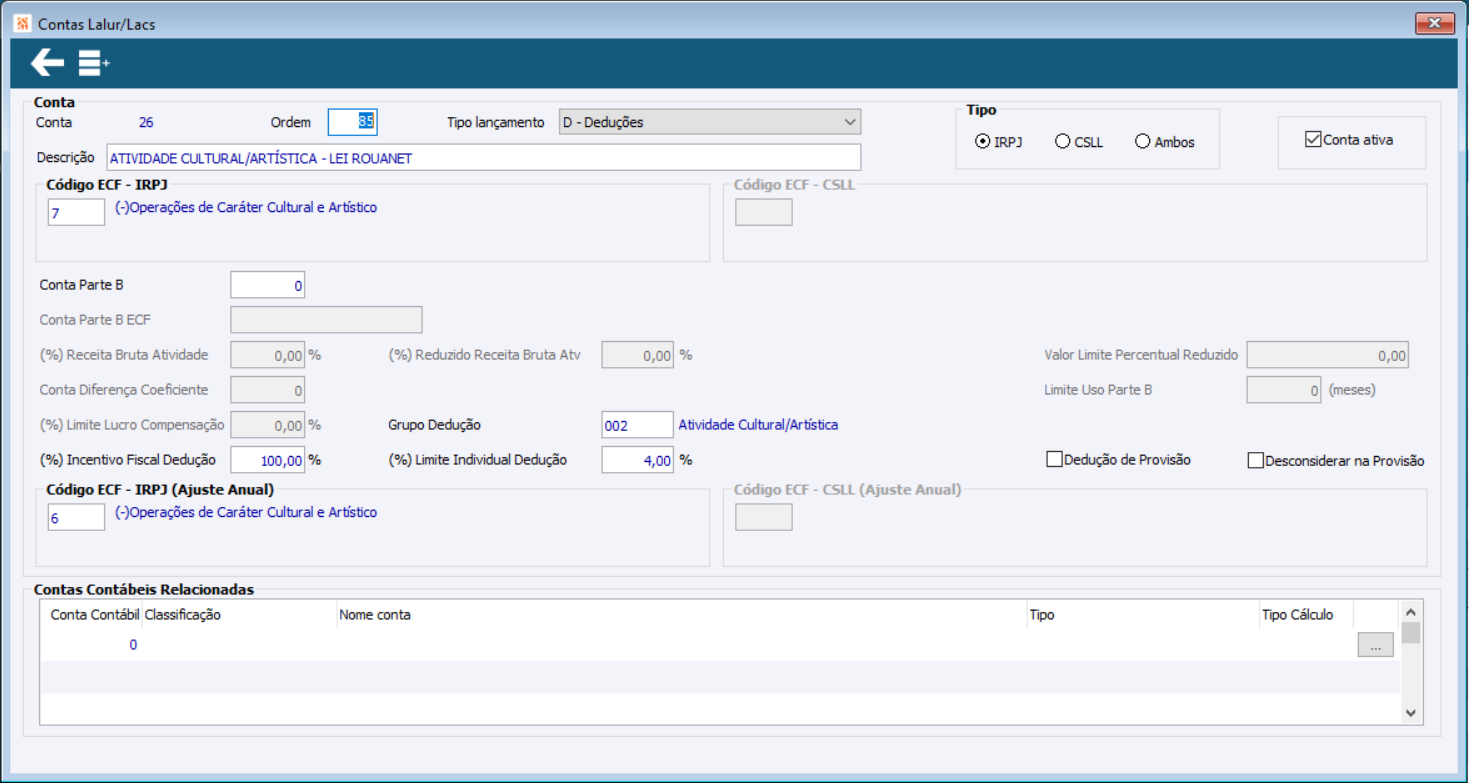Focus the Conta Parte B field
Viewport: 1469px width, 783px height.
(267, 285)
